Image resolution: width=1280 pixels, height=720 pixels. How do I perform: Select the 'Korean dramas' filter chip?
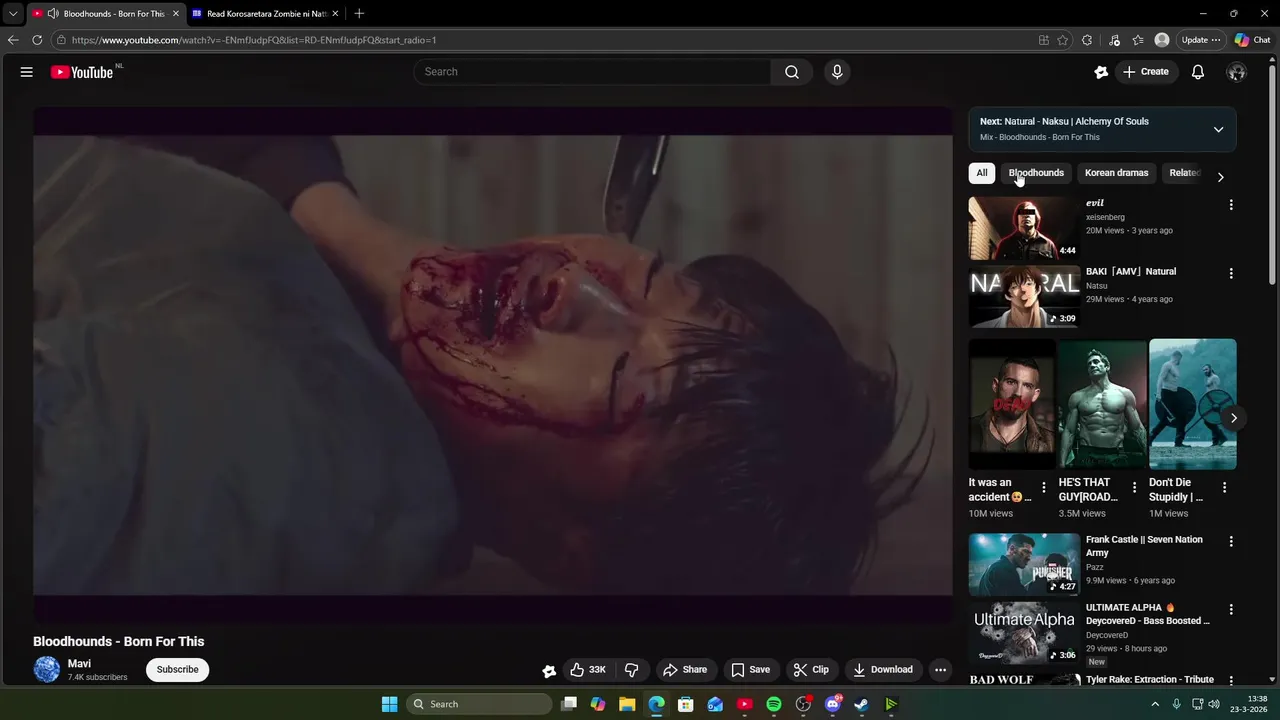1116,173
